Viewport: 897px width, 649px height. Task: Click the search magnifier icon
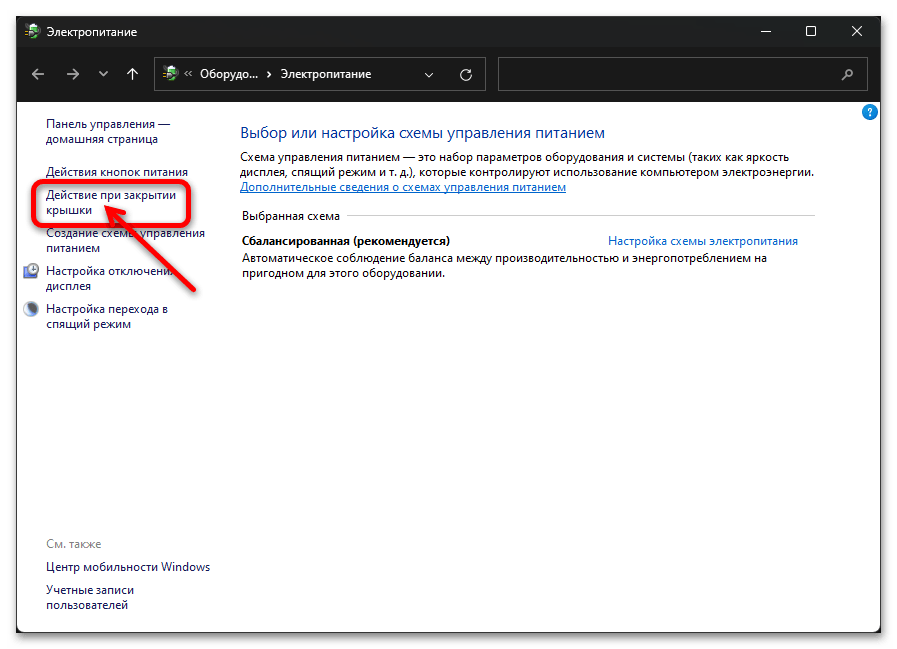click(x=847, y=74)
